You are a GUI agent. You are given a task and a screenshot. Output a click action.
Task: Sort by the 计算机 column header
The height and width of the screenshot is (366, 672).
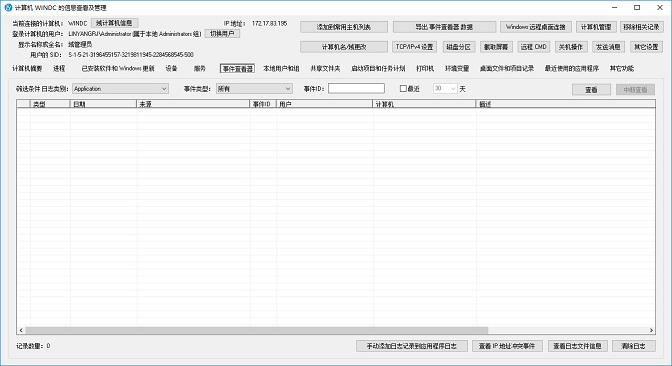pyautogui.click(x=424, y=104)
